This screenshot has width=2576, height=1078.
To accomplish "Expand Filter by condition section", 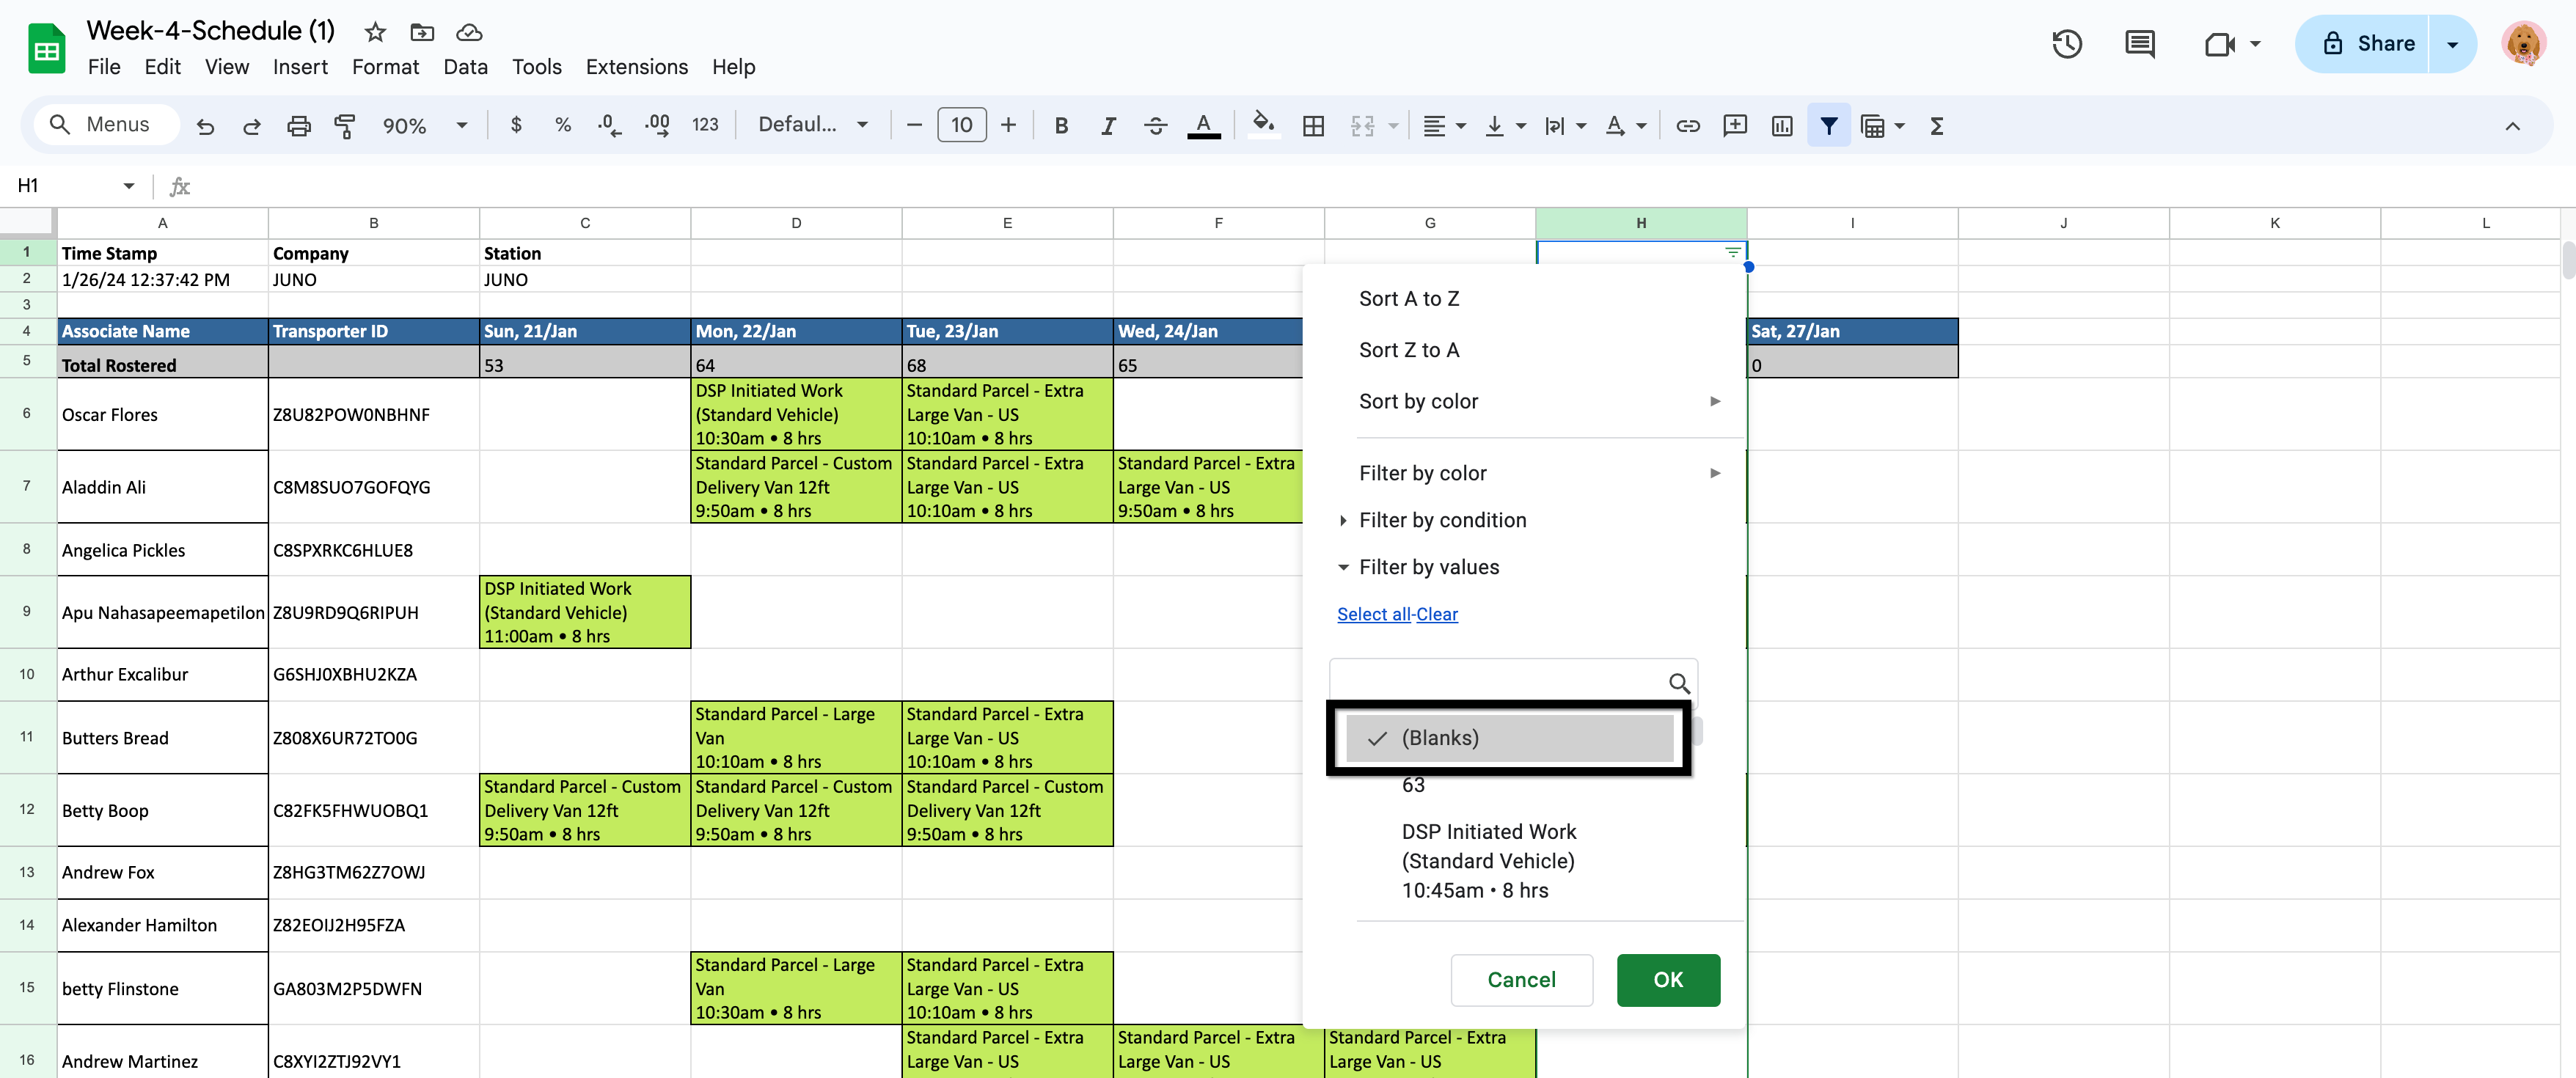I will 1441,520.
